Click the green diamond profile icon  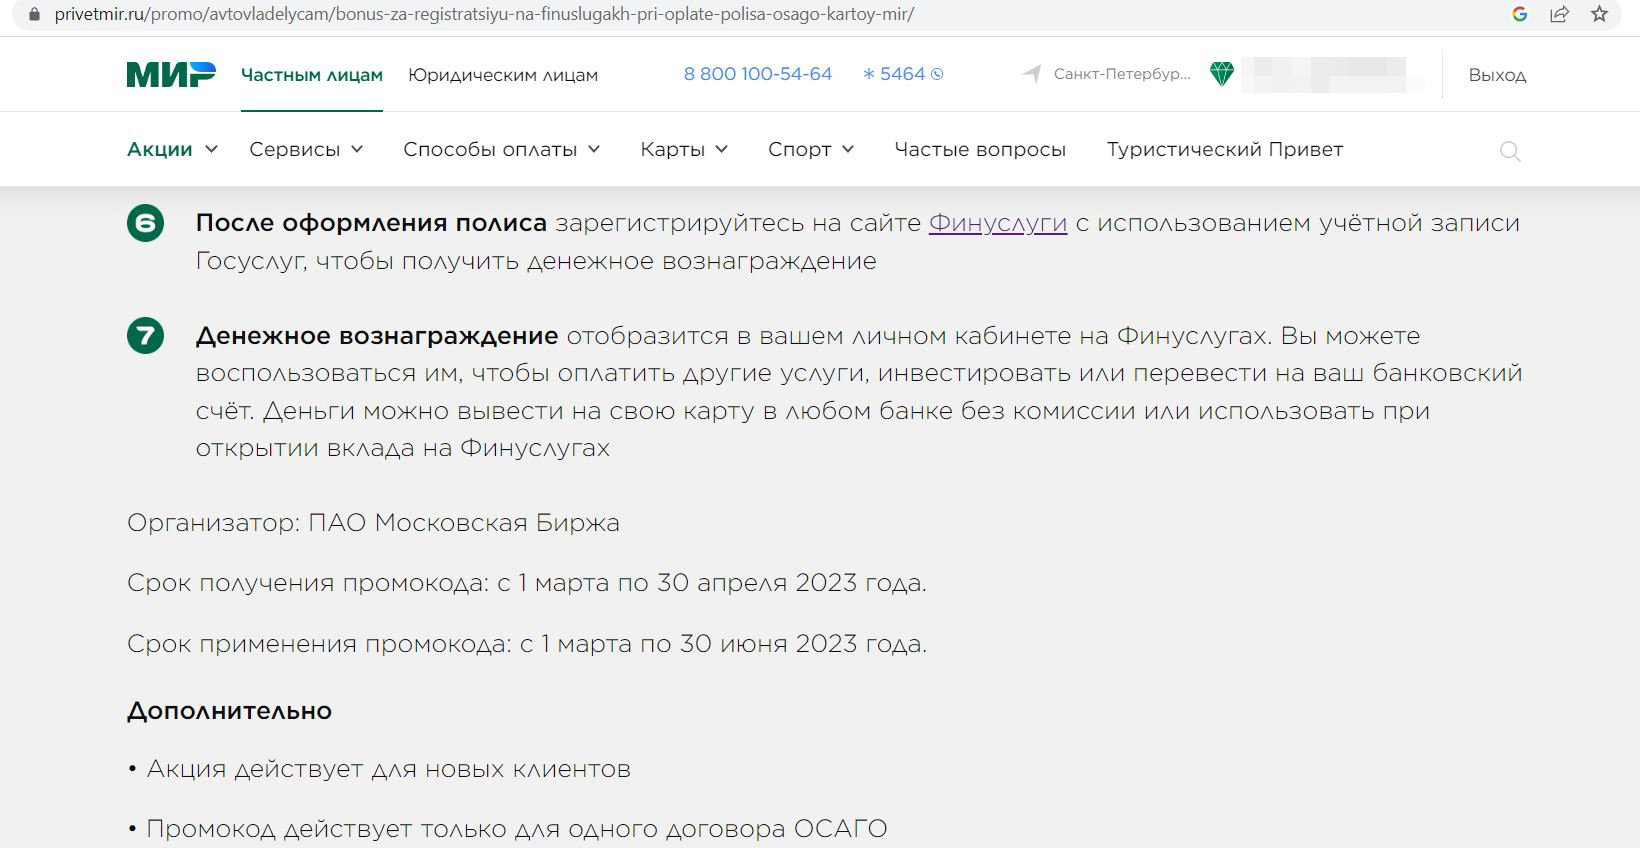click(1222, 74)
